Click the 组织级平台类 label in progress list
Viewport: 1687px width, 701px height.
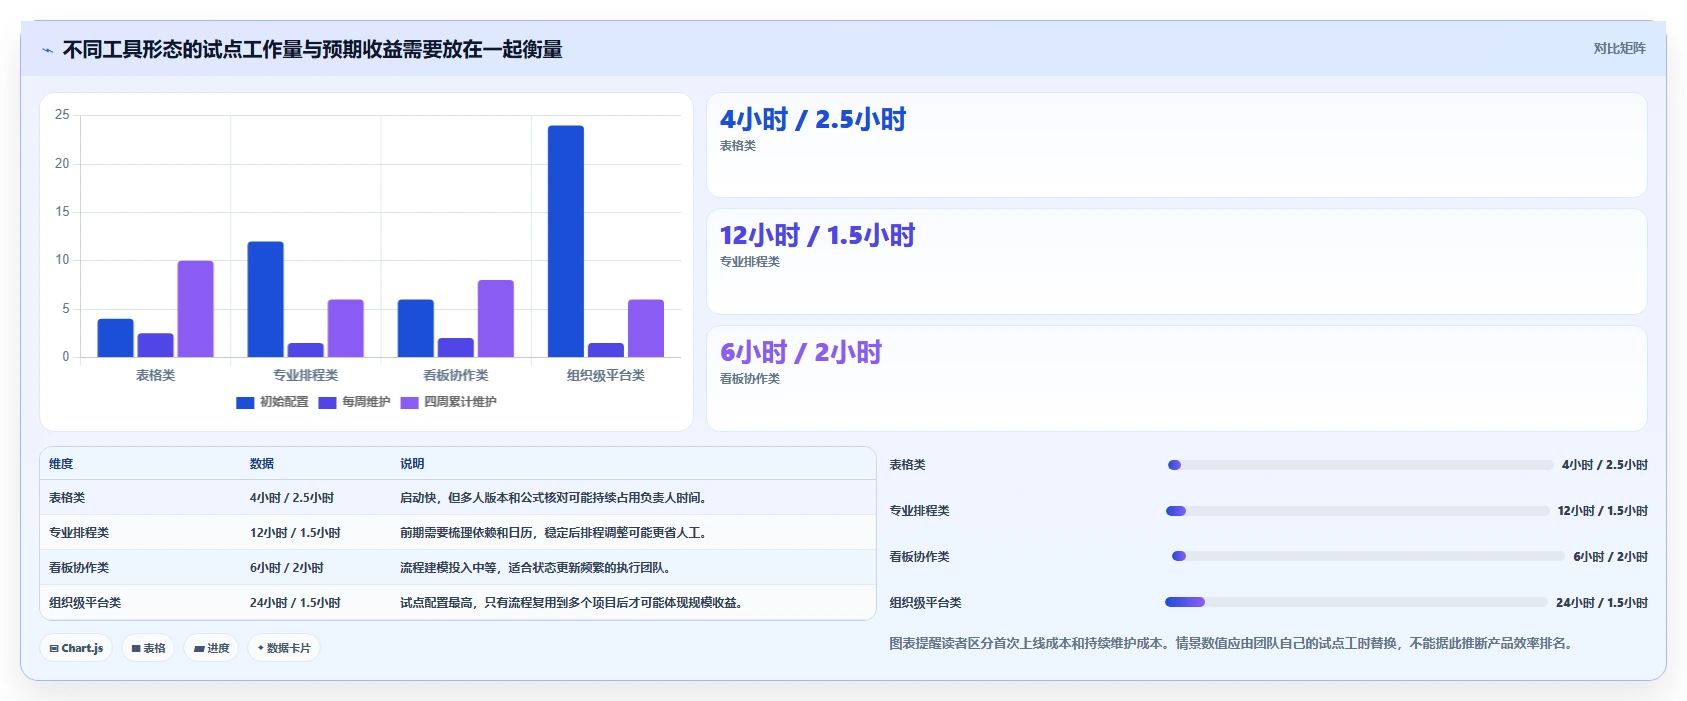(926, 603)
